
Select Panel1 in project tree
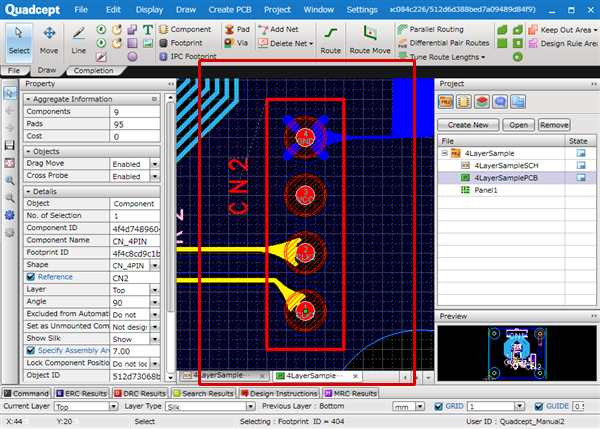pyautogui.click(x=486, y=190)
